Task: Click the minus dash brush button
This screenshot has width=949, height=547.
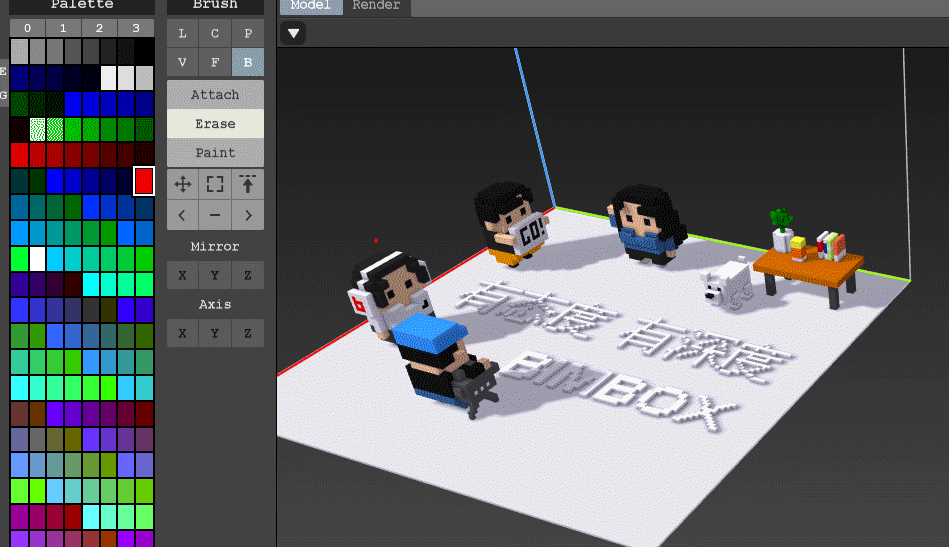Action: click(215, 215)
